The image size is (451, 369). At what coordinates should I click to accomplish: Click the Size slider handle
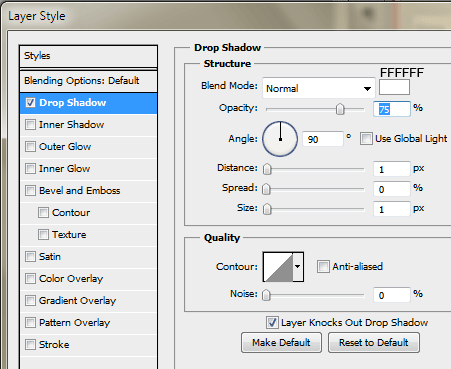point(267,209)
